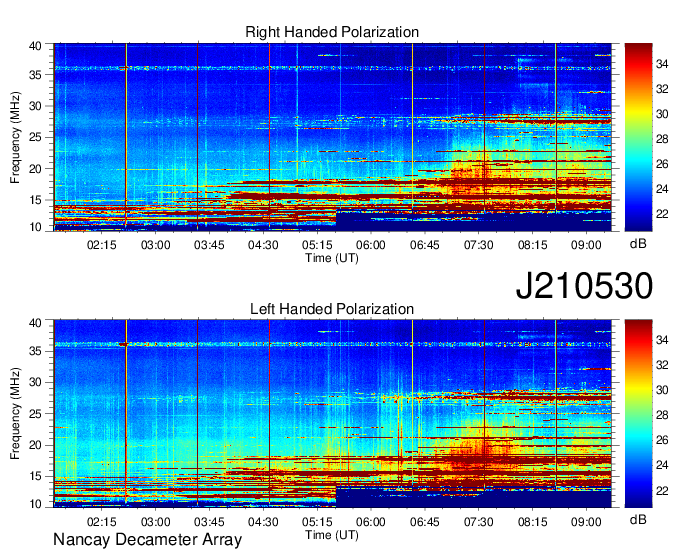Click the Left Handed plot's dB color bar
The image size is (680, 552).
(638, 413)
